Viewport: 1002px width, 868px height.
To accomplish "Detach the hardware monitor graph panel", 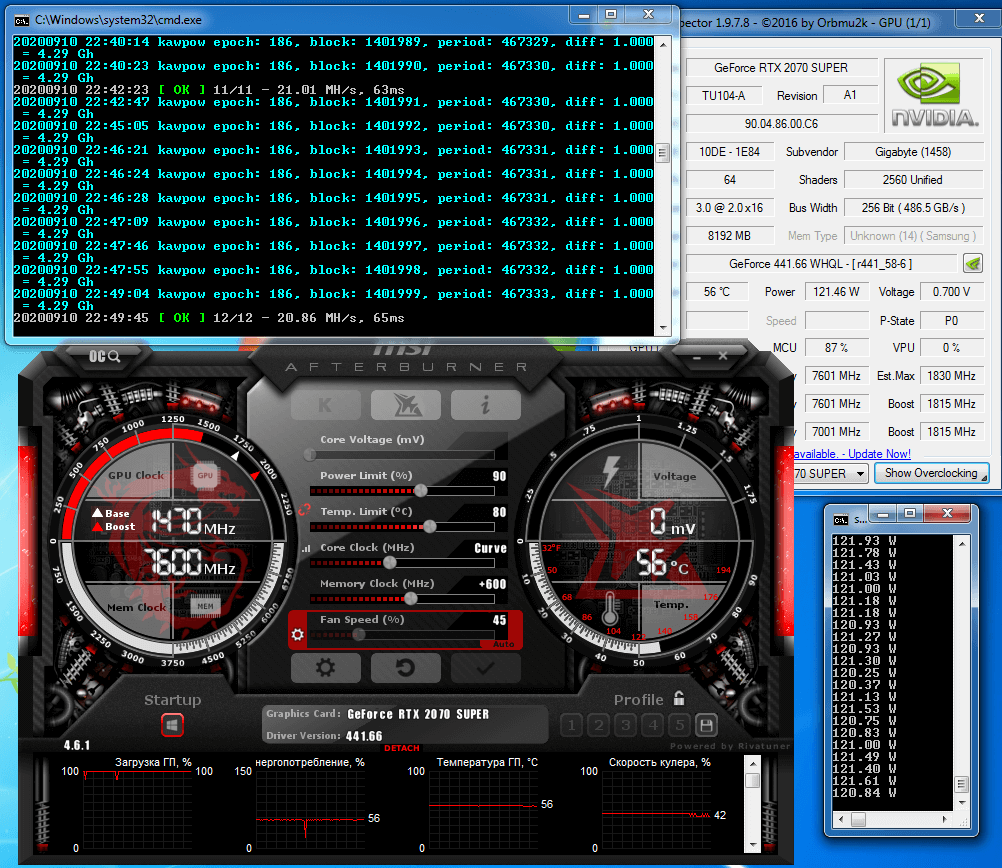I will tap(401, 748).
